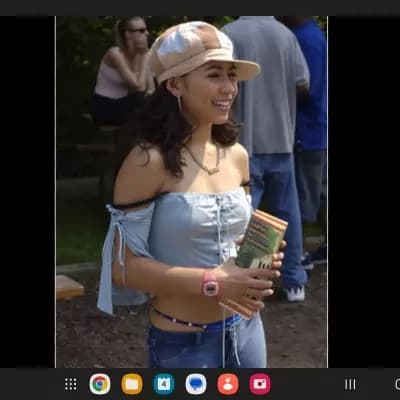Open the orange Contacts app icon
The width and height of the screenshot is (400, 400).
[x=228, y=384]
